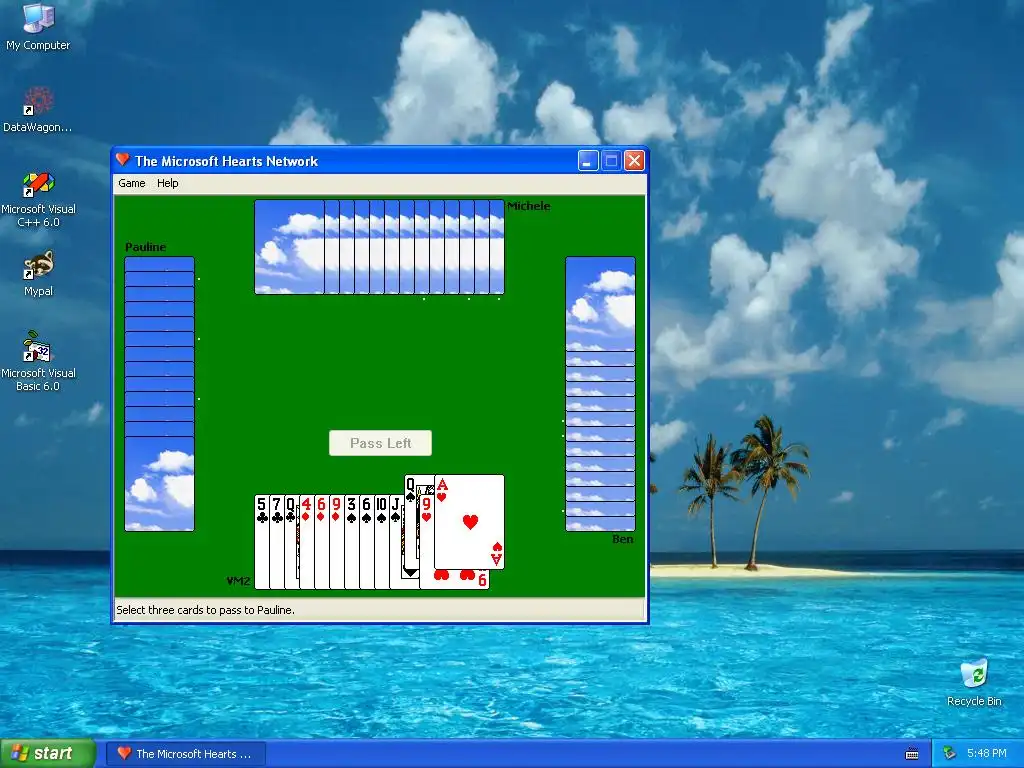Choose the 10 of spades card
Viewport: 1024px width, 768px height.
click(381, 542)
